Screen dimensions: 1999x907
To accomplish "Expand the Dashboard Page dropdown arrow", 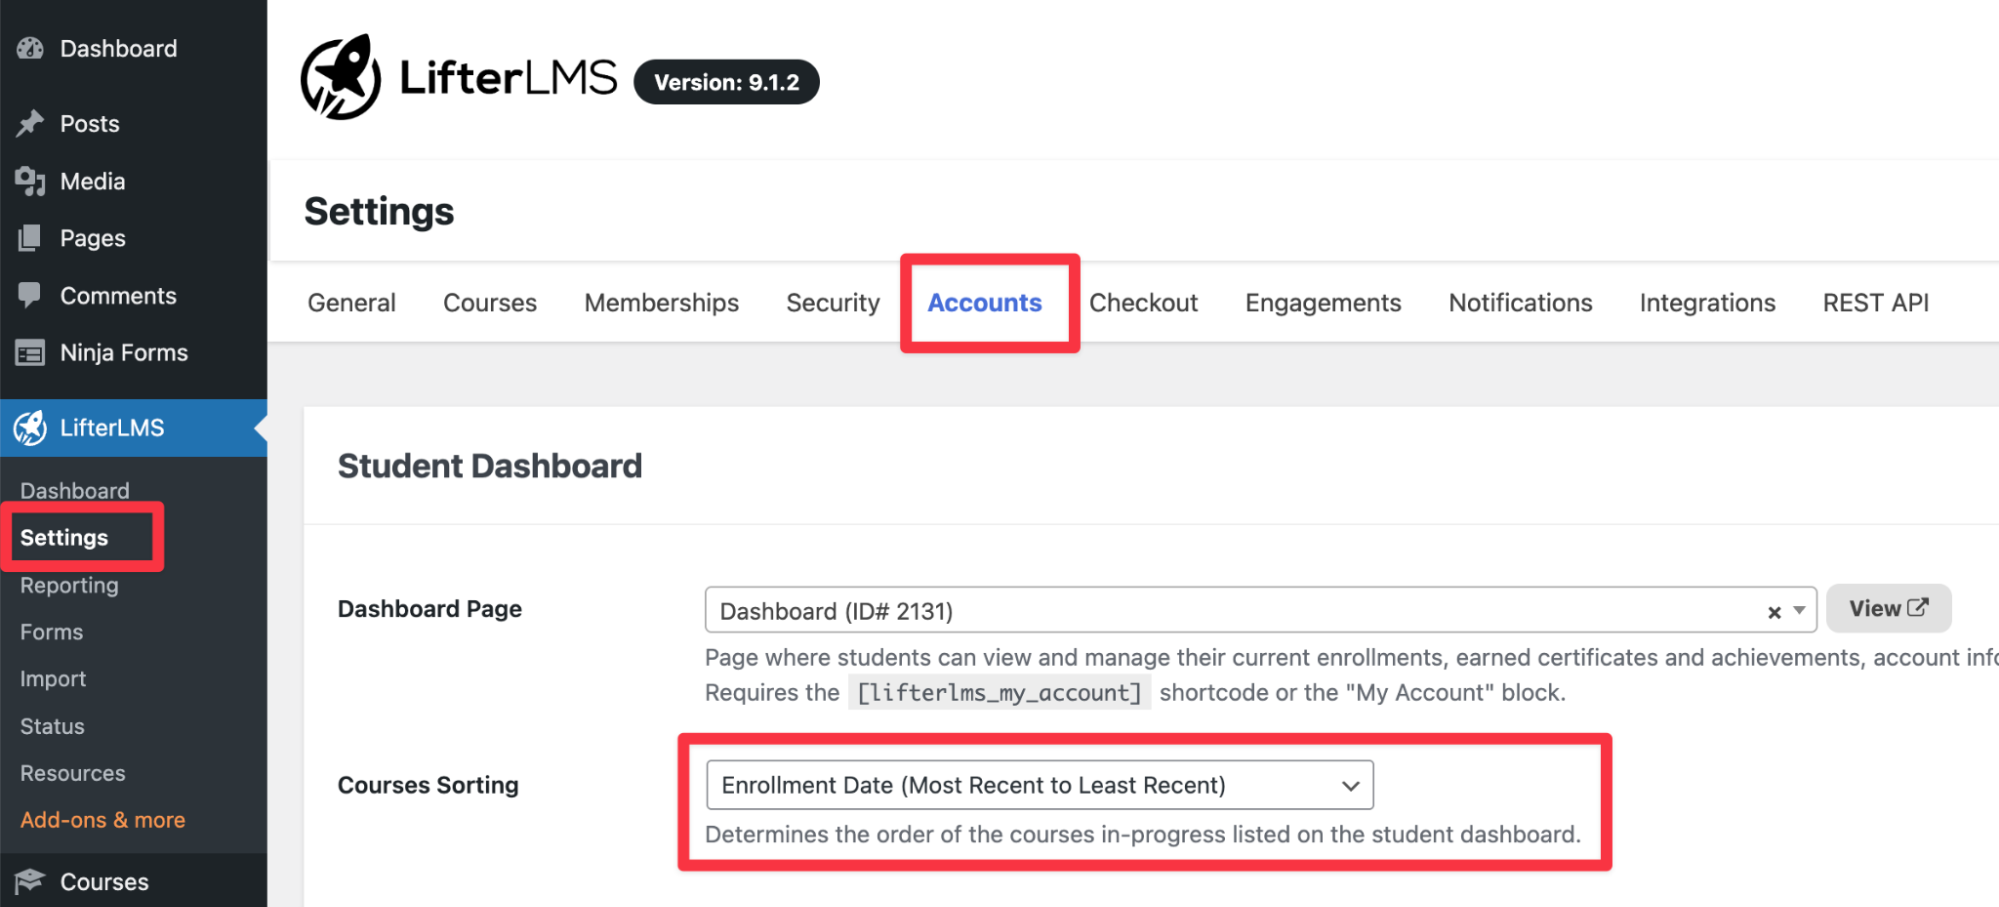I will point(1799,611).
